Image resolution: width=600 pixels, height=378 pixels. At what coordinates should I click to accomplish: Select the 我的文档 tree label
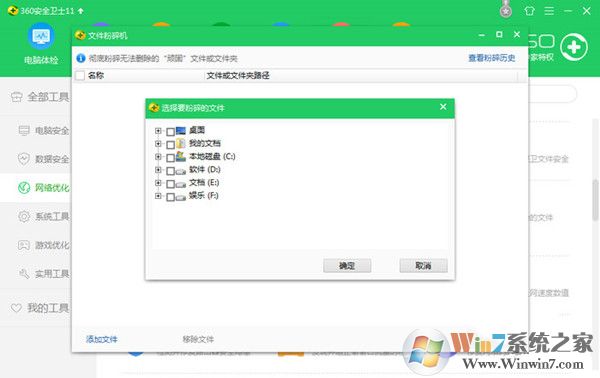(205, 143)
